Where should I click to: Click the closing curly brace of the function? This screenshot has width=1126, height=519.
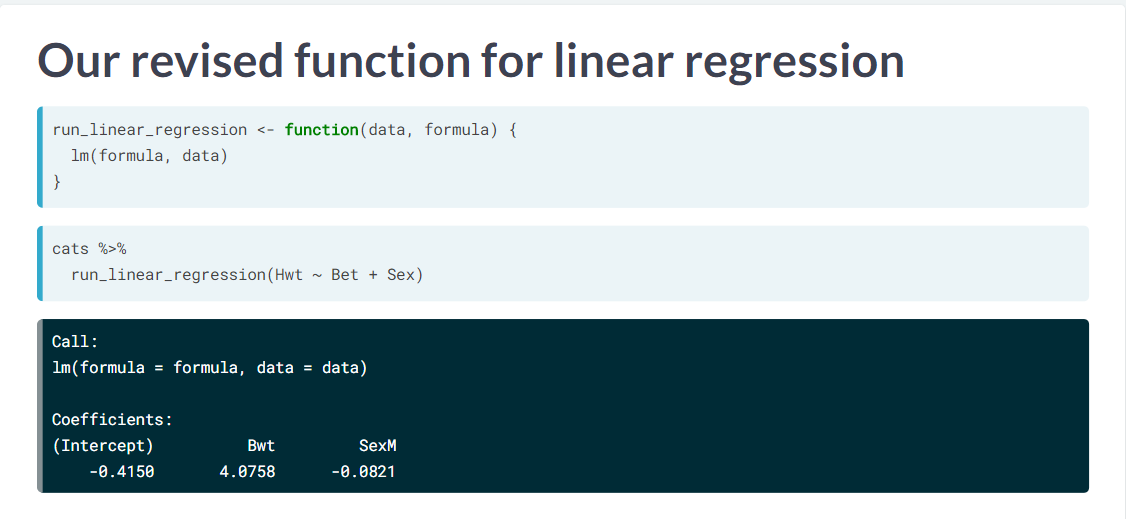(57, 182)
